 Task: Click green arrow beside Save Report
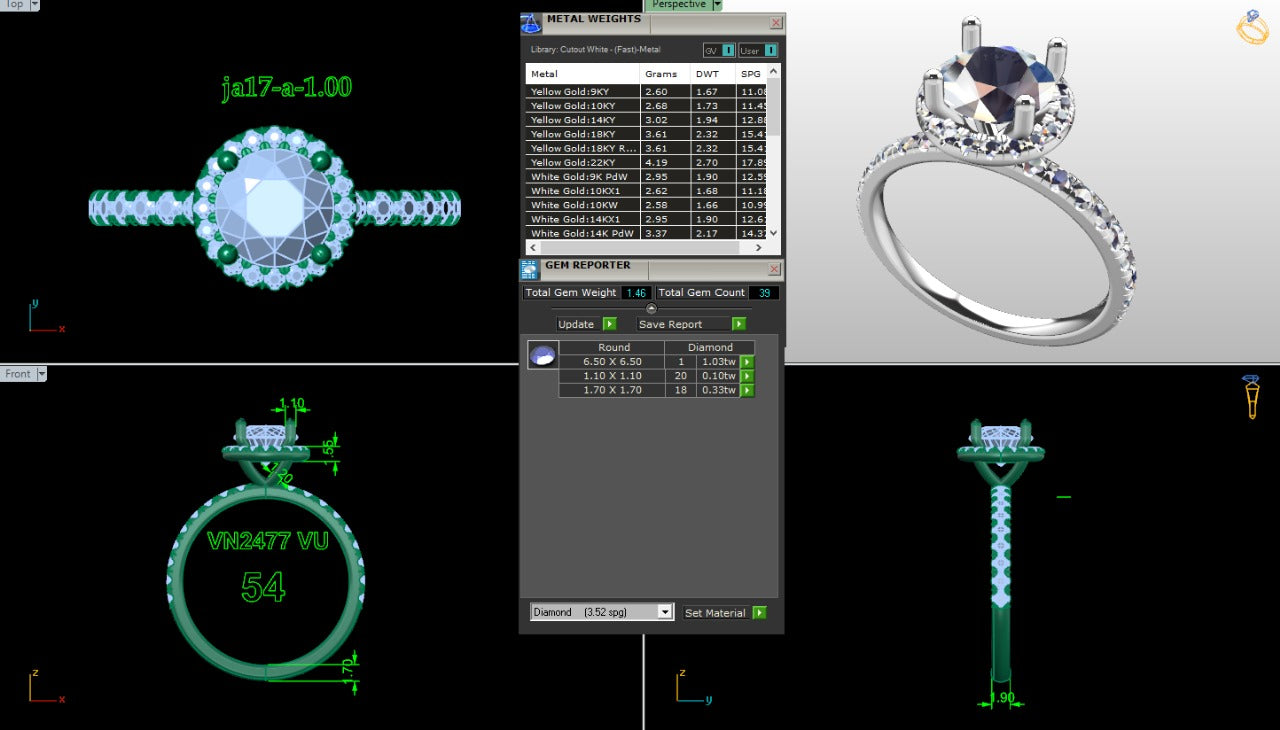click(739, 324)
